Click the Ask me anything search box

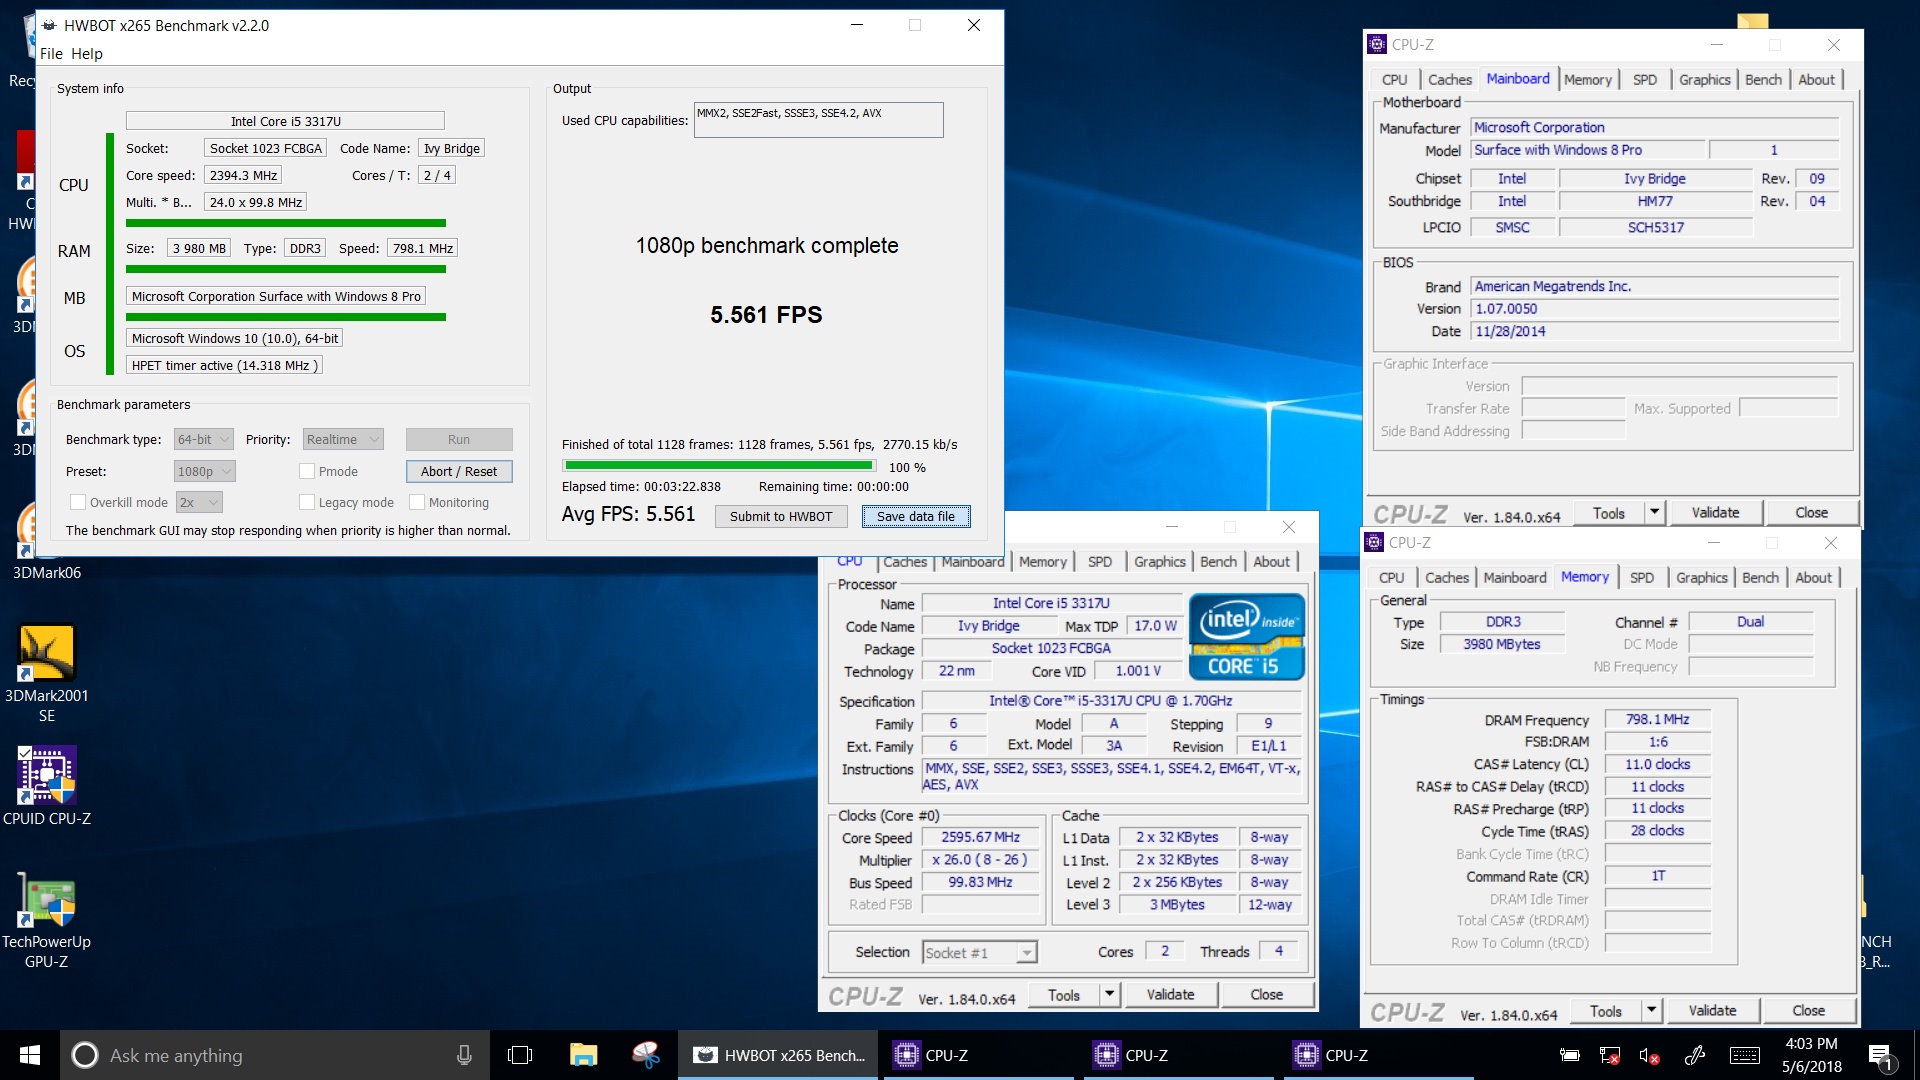275,1055
